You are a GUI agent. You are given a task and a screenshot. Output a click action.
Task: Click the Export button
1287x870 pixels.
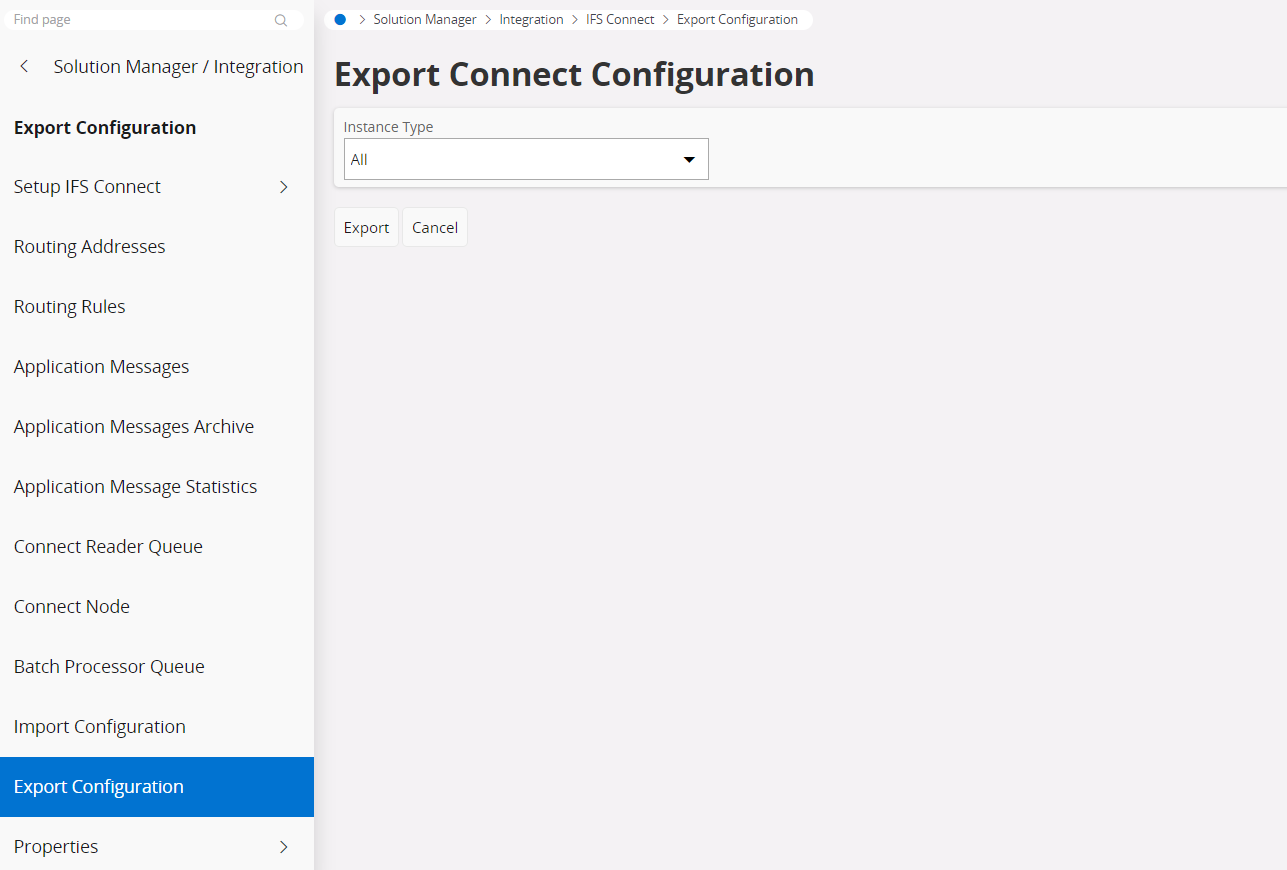click(366, 228)
